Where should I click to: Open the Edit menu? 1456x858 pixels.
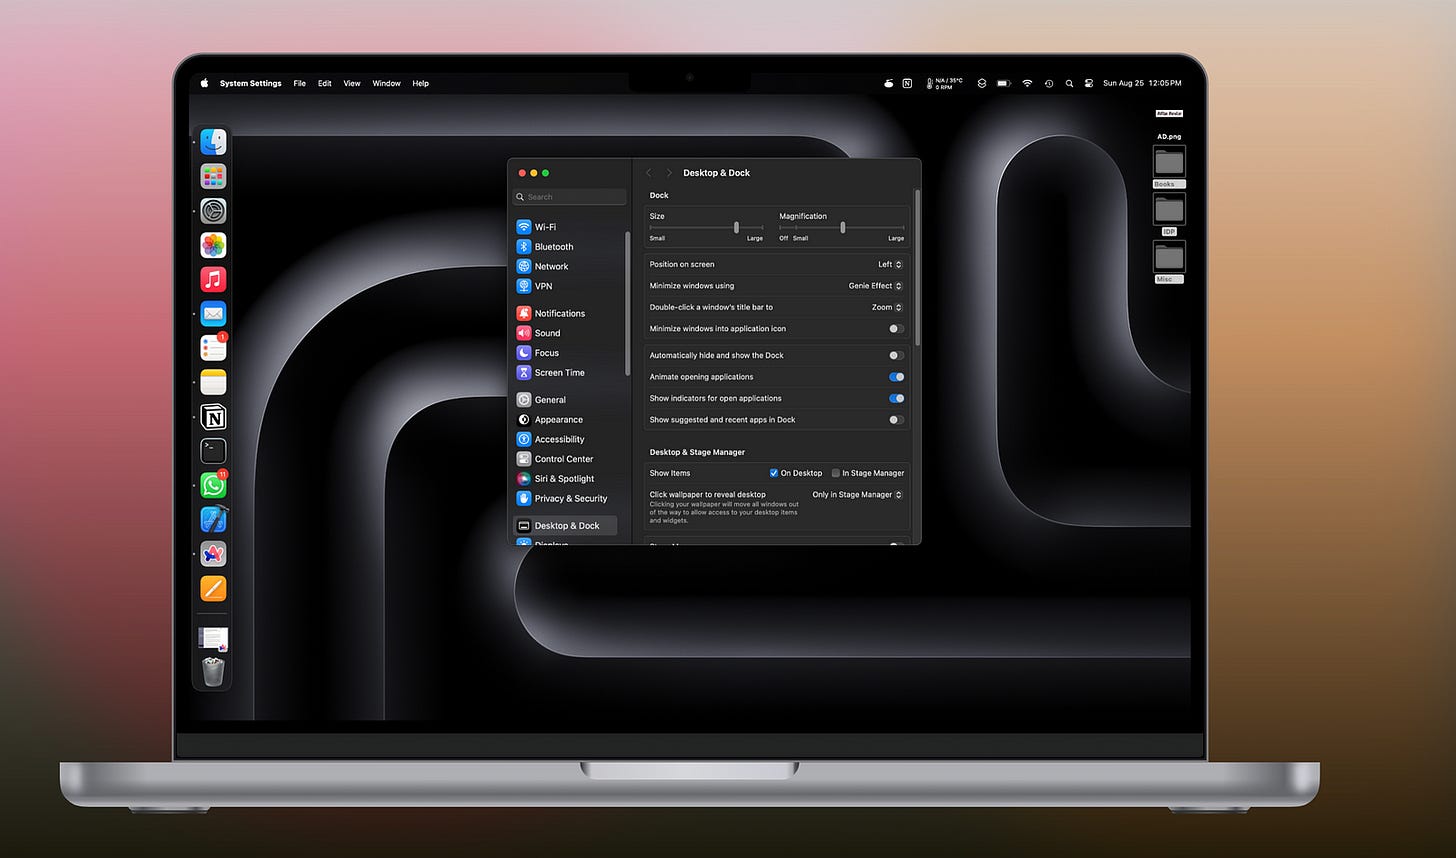point(325,84)
